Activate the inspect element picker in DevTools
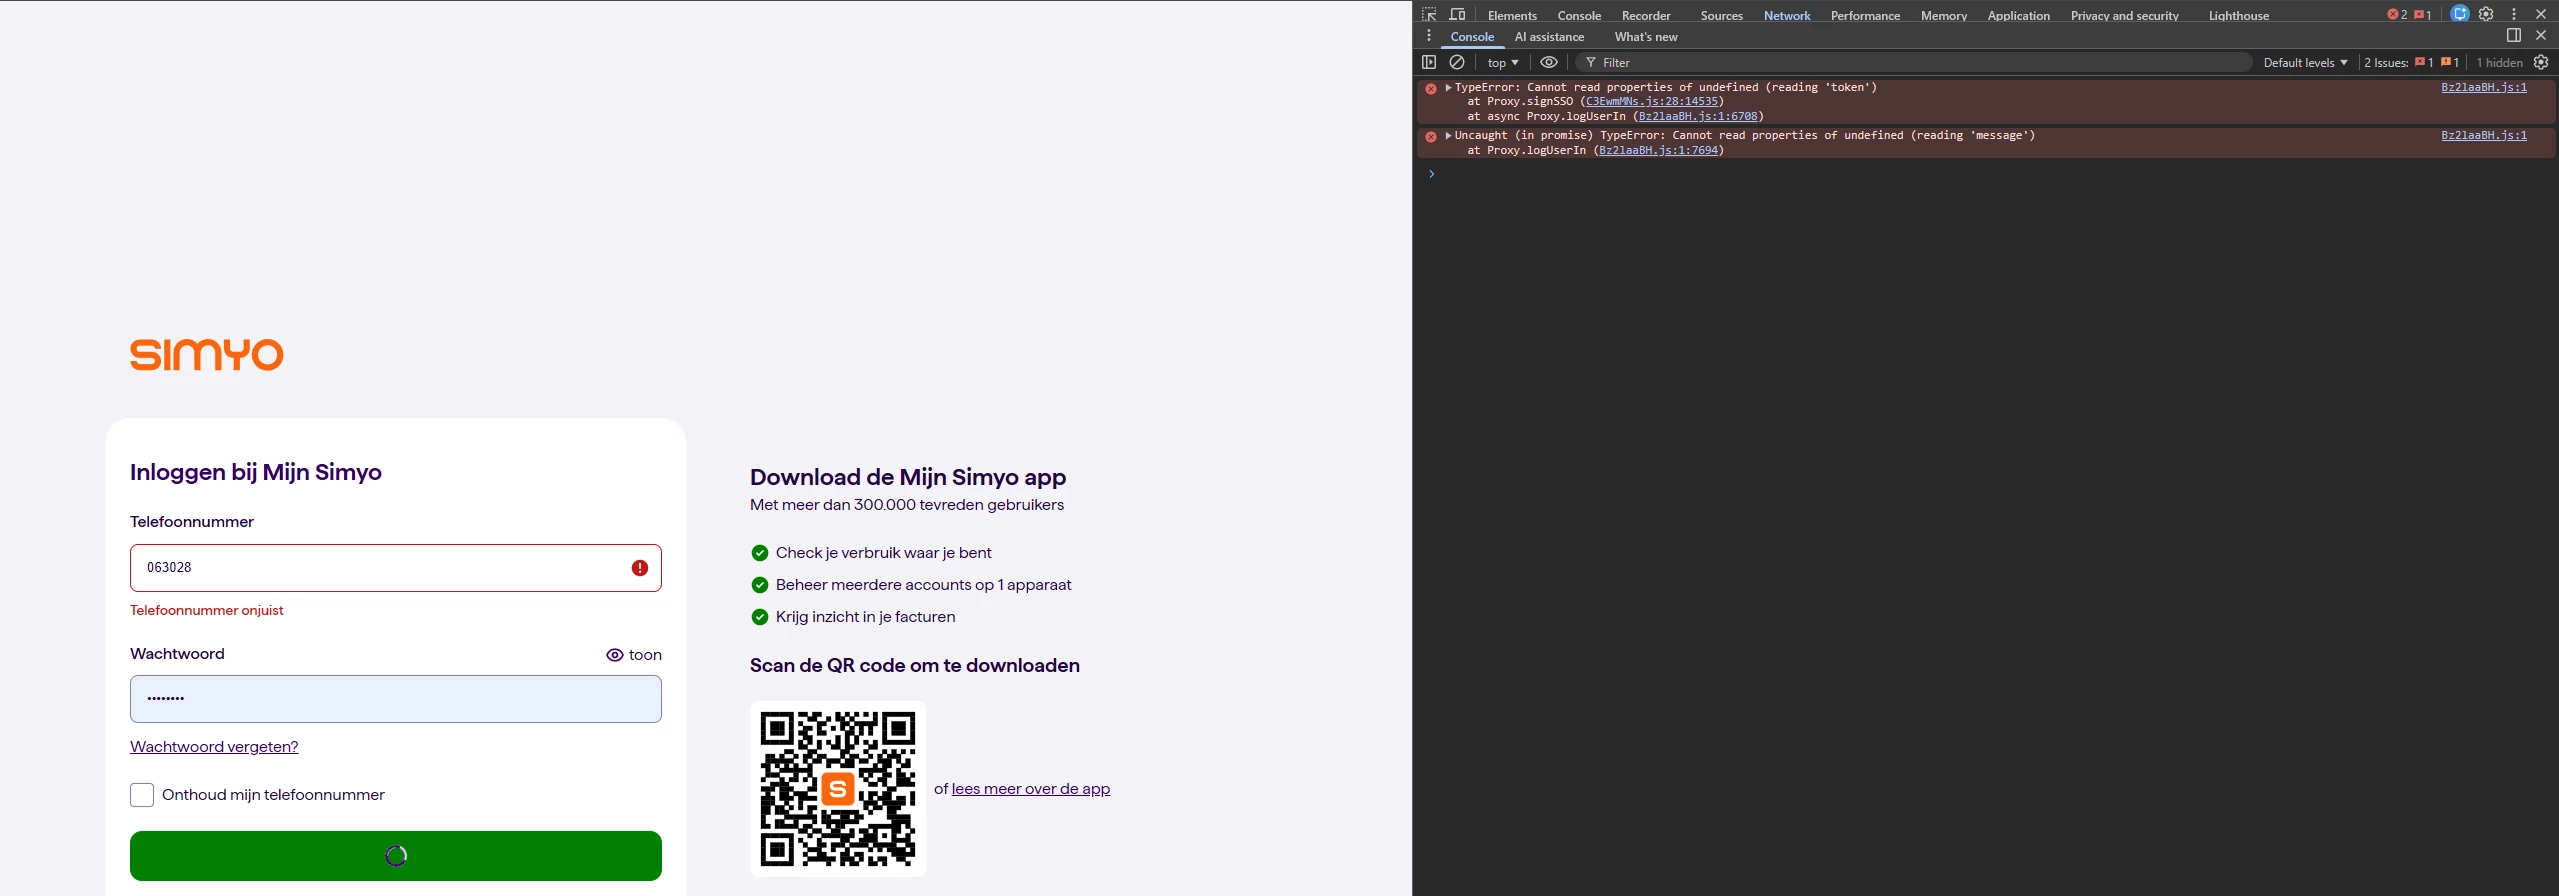The height and width of the screenshot is (896, 2559). 1429,14
